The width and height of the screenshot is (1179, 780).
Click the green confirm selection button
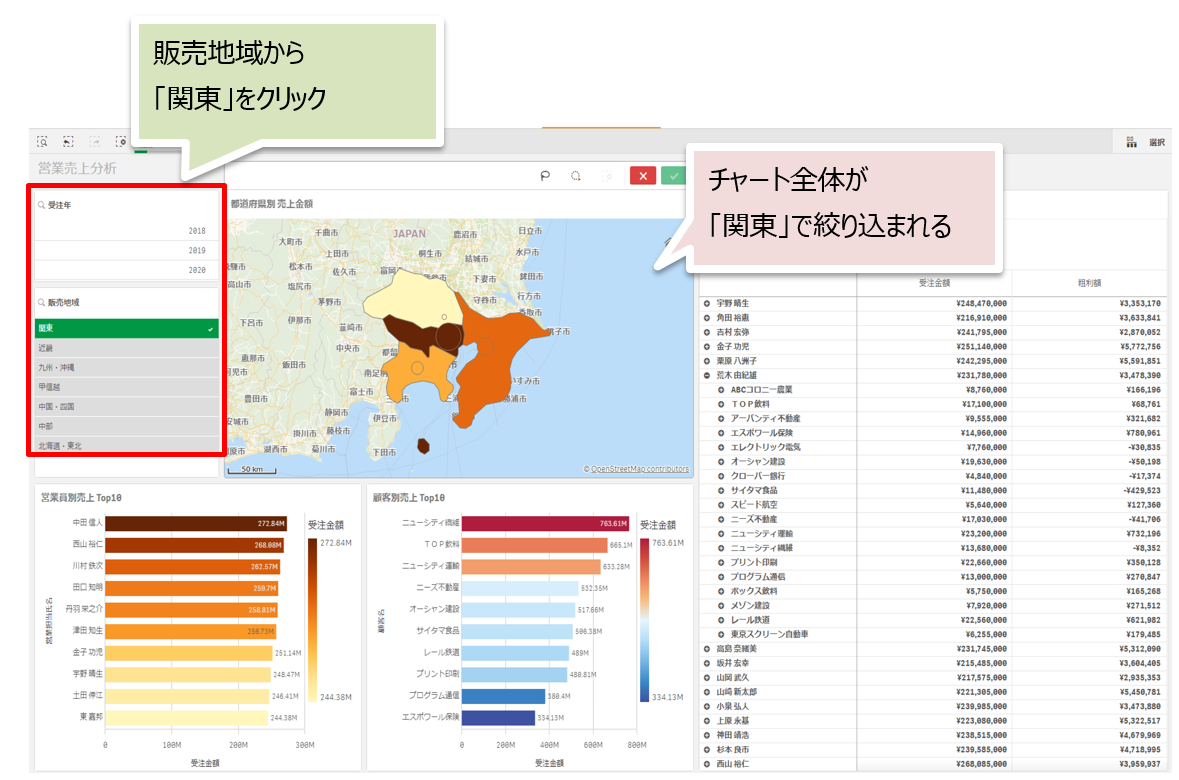674,176
